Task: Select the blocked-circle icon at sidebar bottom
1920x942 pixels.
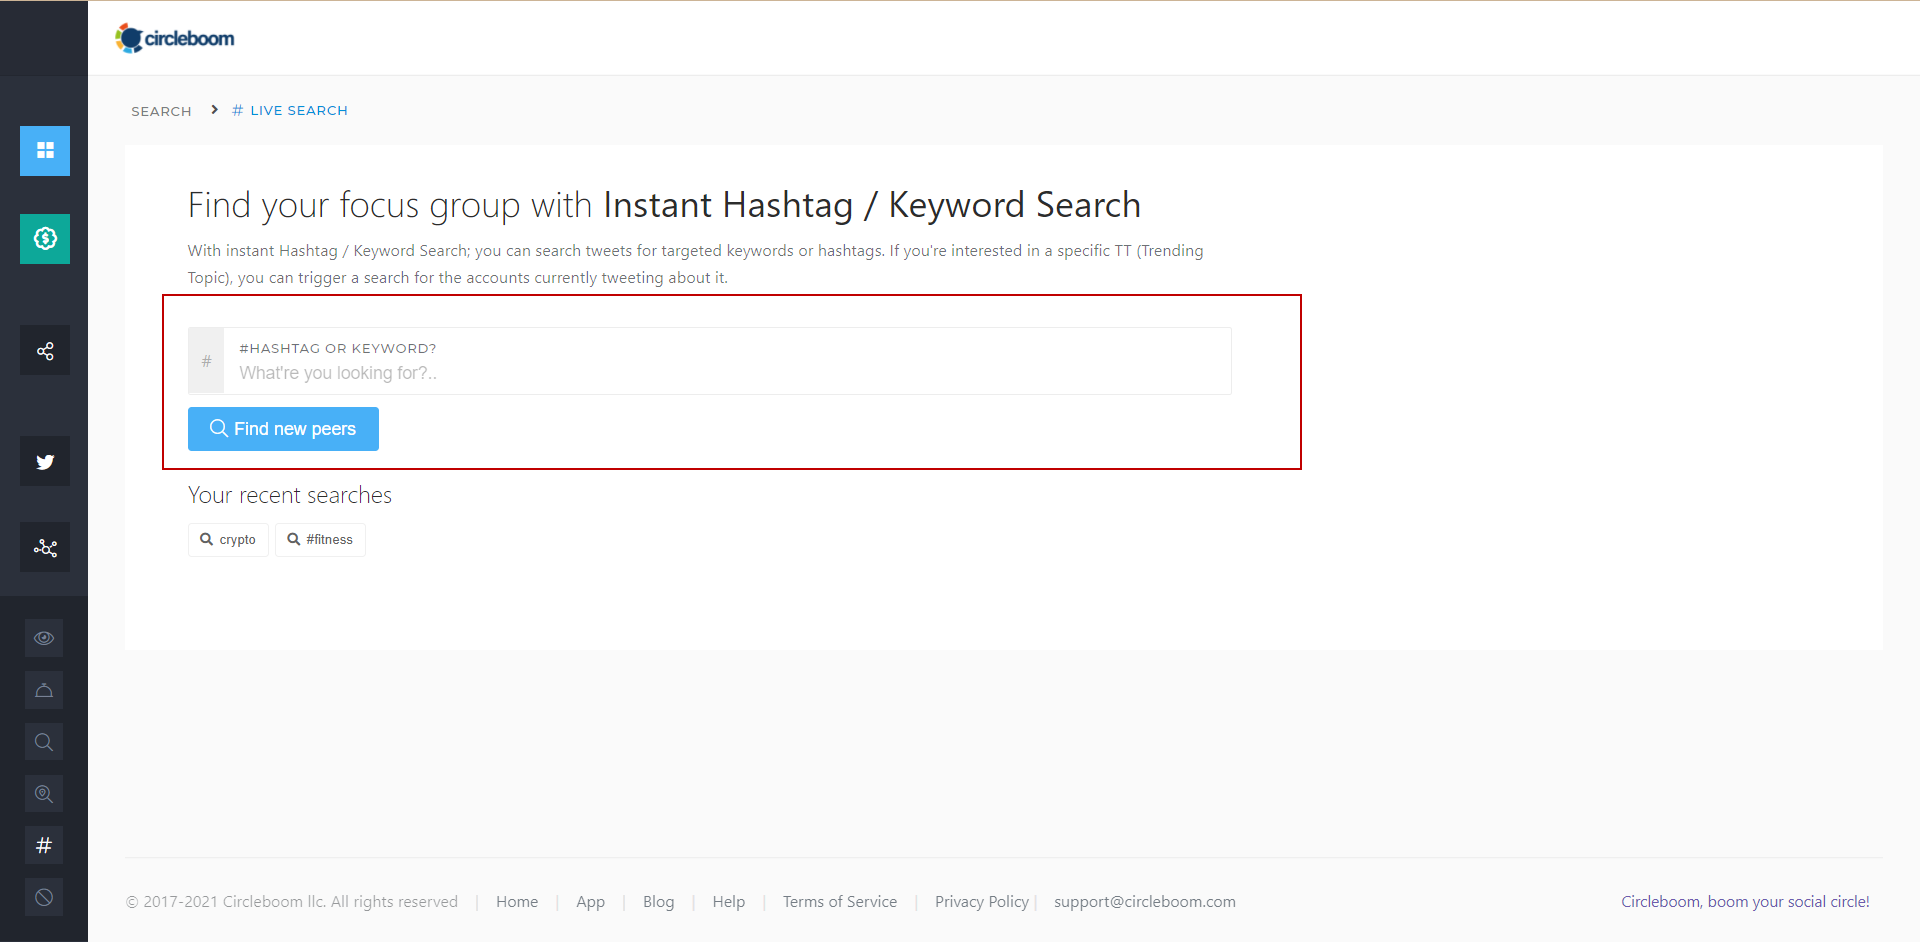Action: pos(43,897)
